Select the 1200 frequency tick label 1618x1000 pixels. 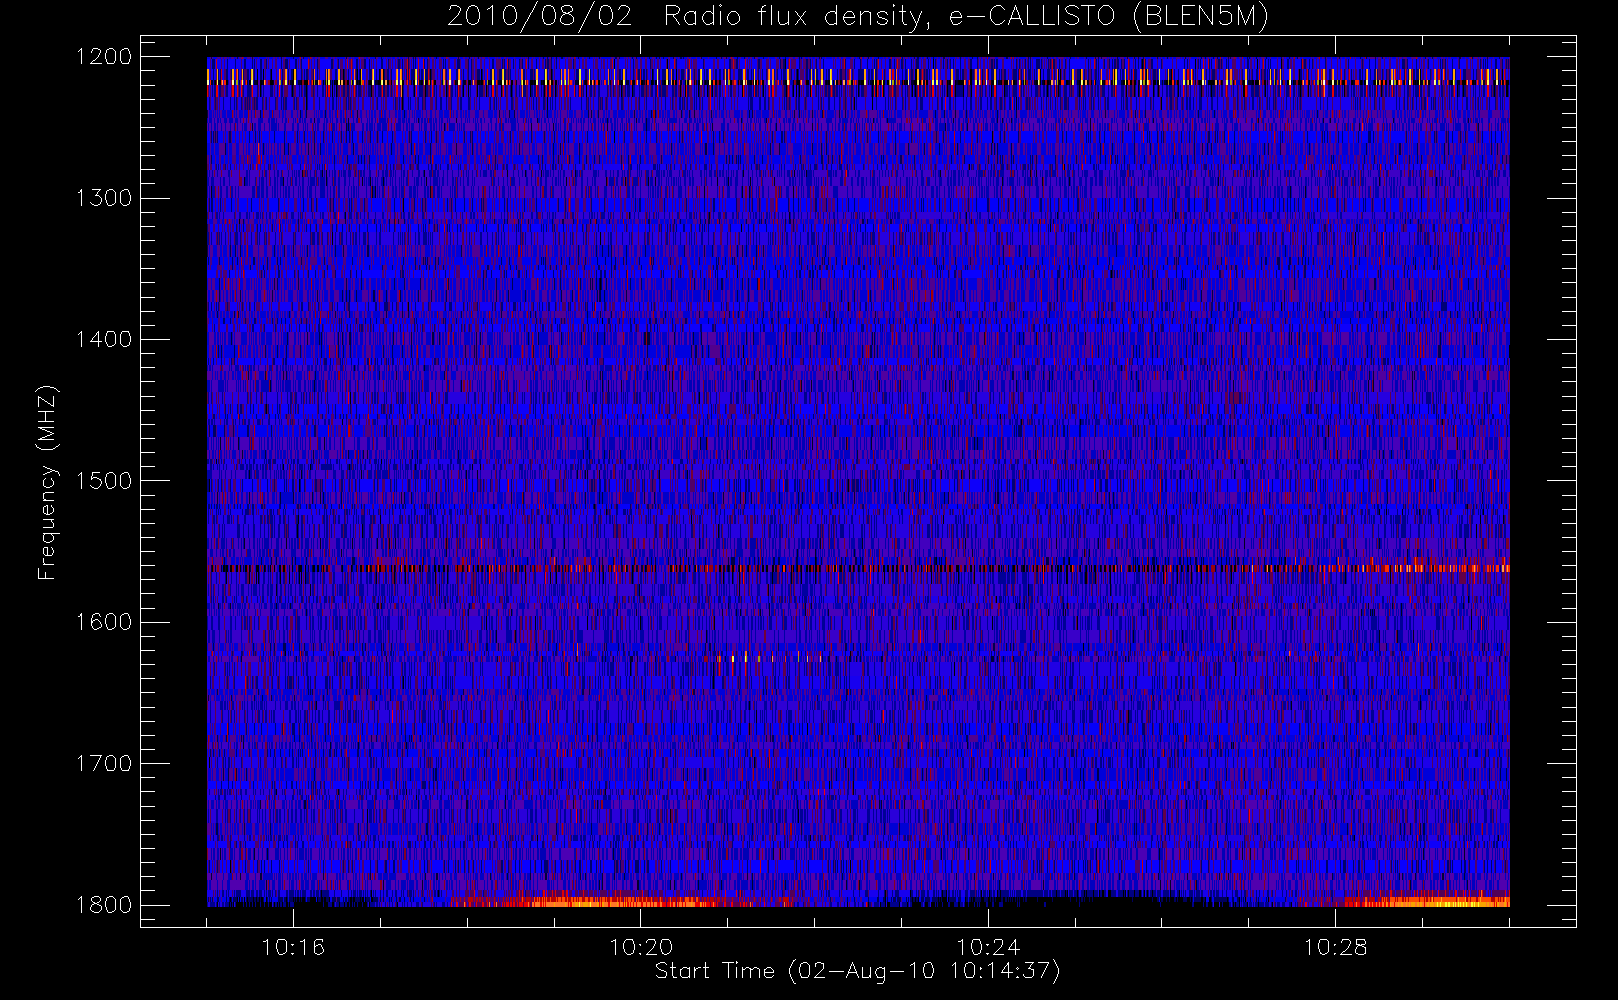(104, 57)
